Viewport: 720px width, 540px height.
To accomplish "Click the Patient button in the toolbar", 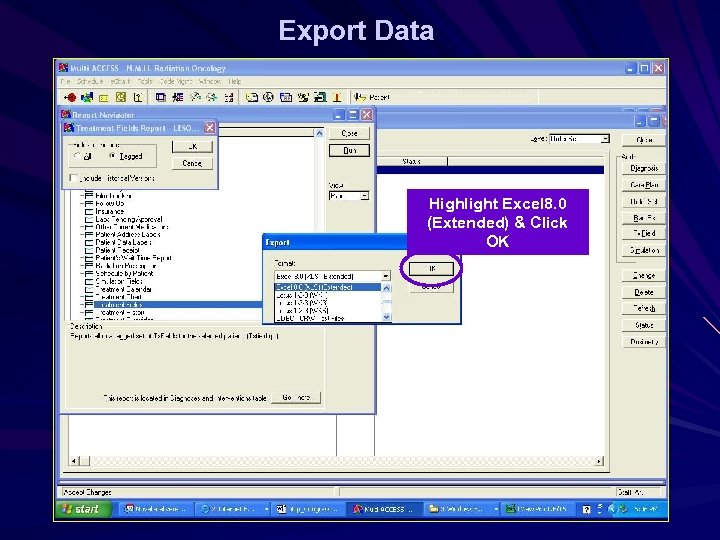I will [371, 97].
